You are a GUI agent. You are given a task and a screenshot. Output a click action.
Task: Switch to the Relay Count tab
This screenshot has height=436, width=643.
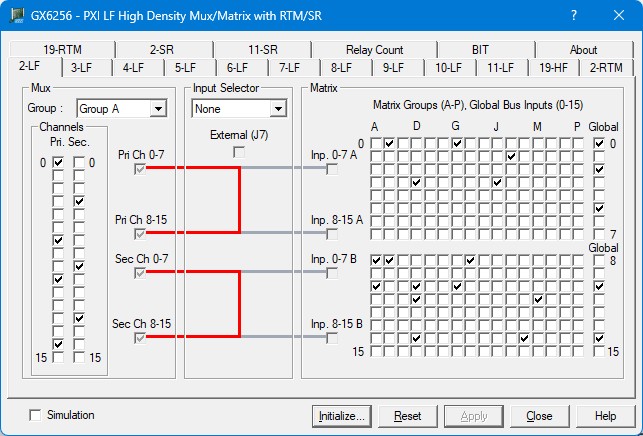point(374,49)
